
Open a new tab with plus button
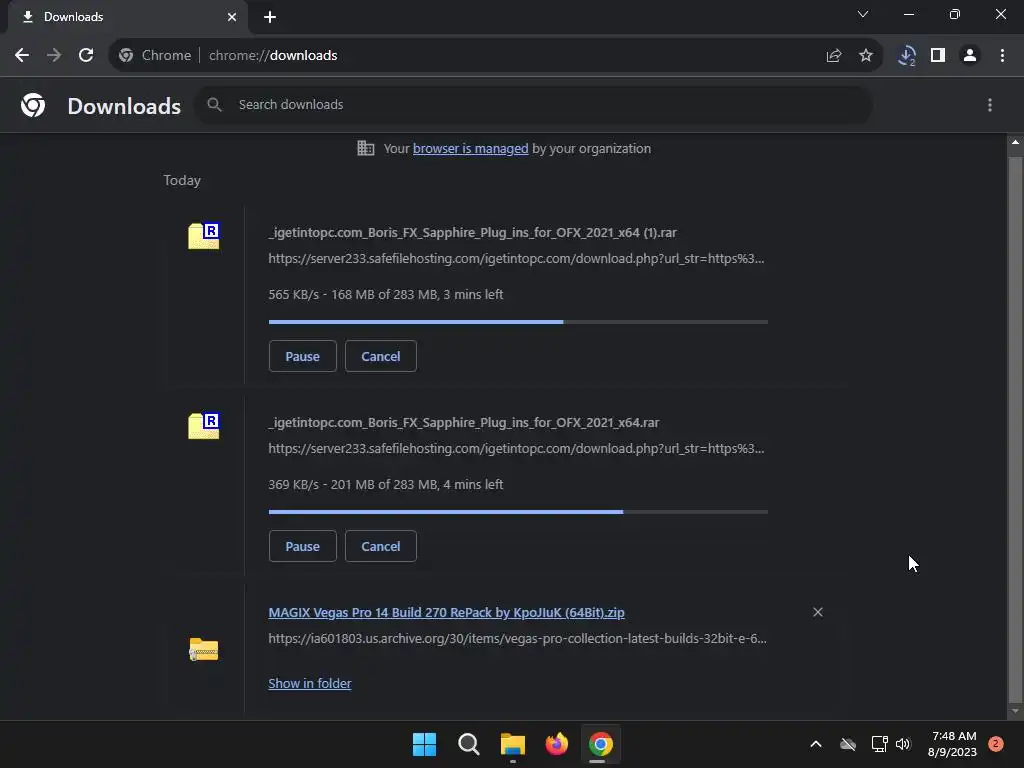pos(270,17)
